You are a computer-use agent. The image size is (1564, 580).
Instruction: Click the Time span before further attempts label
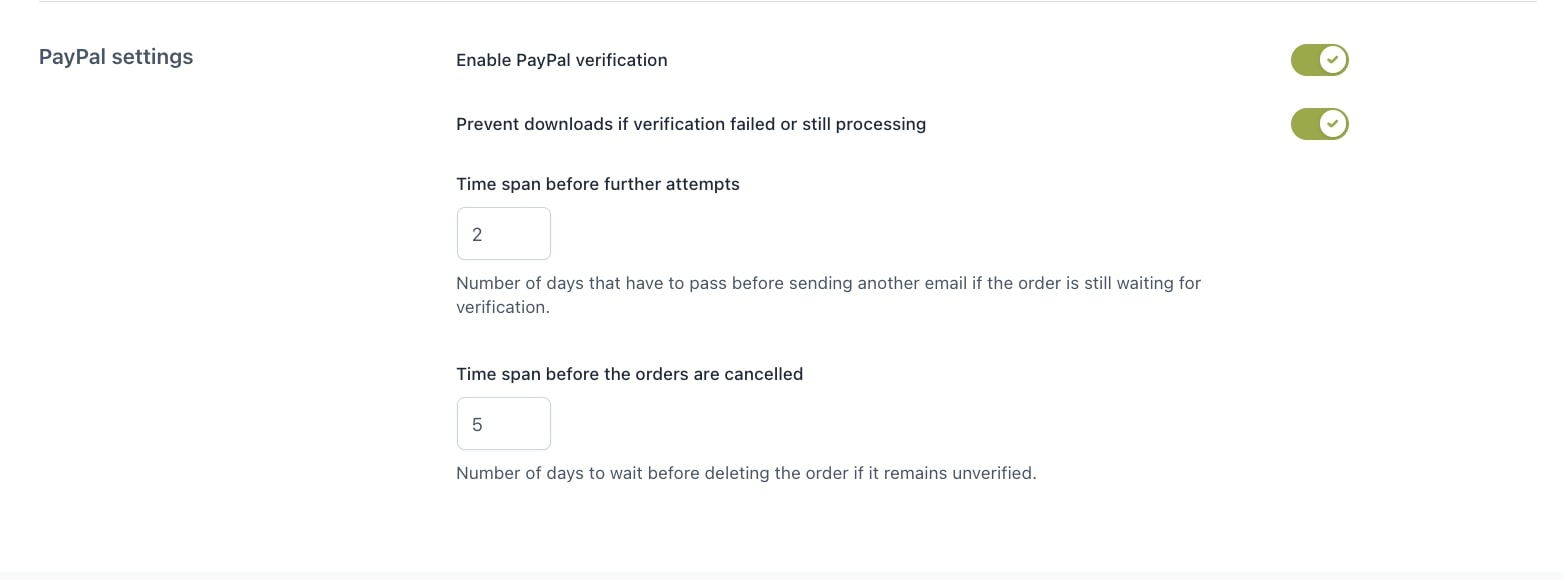597,184
